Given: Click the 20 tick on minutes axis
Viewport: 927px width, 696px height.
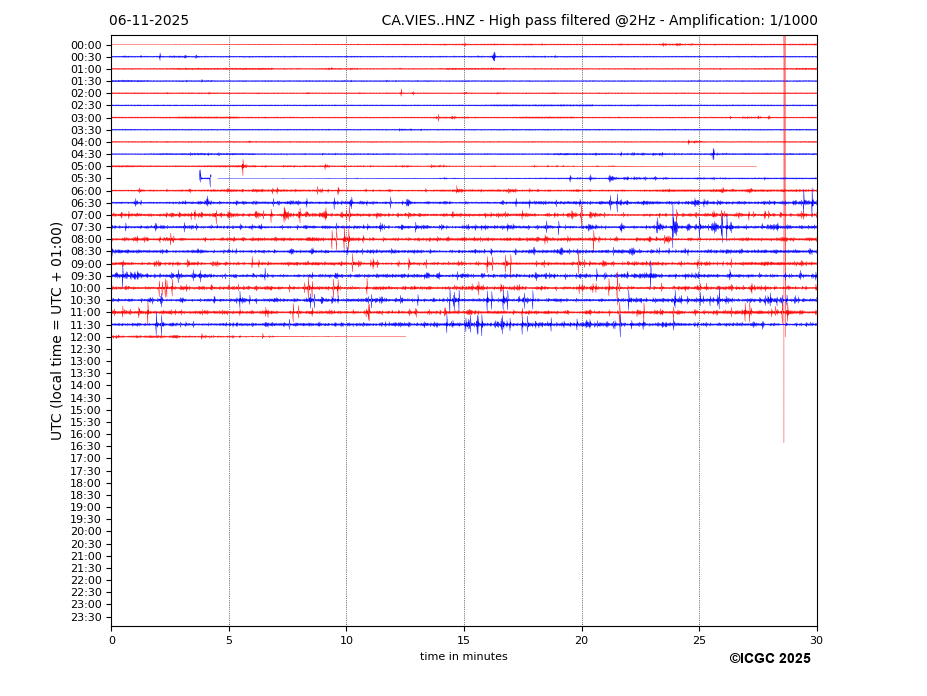Looking at the screenshot, I should tap(582, 640).
